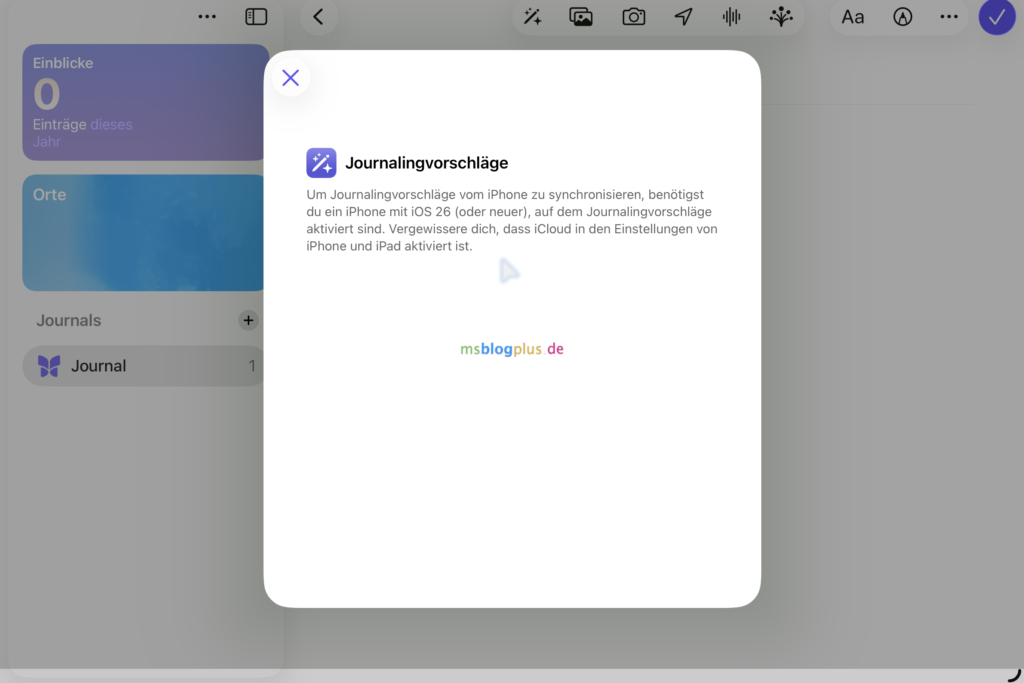Toggle the sidebar panel icon

[x=256, y=17]
